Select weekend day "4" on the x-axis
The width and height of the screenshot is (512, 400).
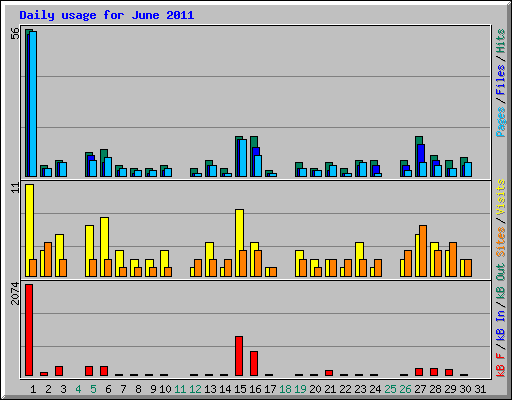click(78, 389)
